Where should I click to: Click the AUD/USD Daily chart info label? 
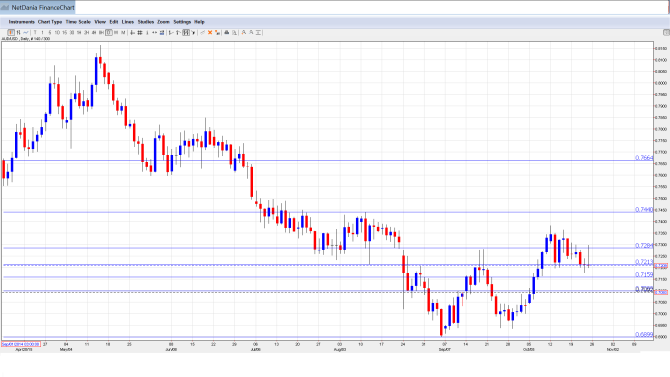click(x=26, y=39)
